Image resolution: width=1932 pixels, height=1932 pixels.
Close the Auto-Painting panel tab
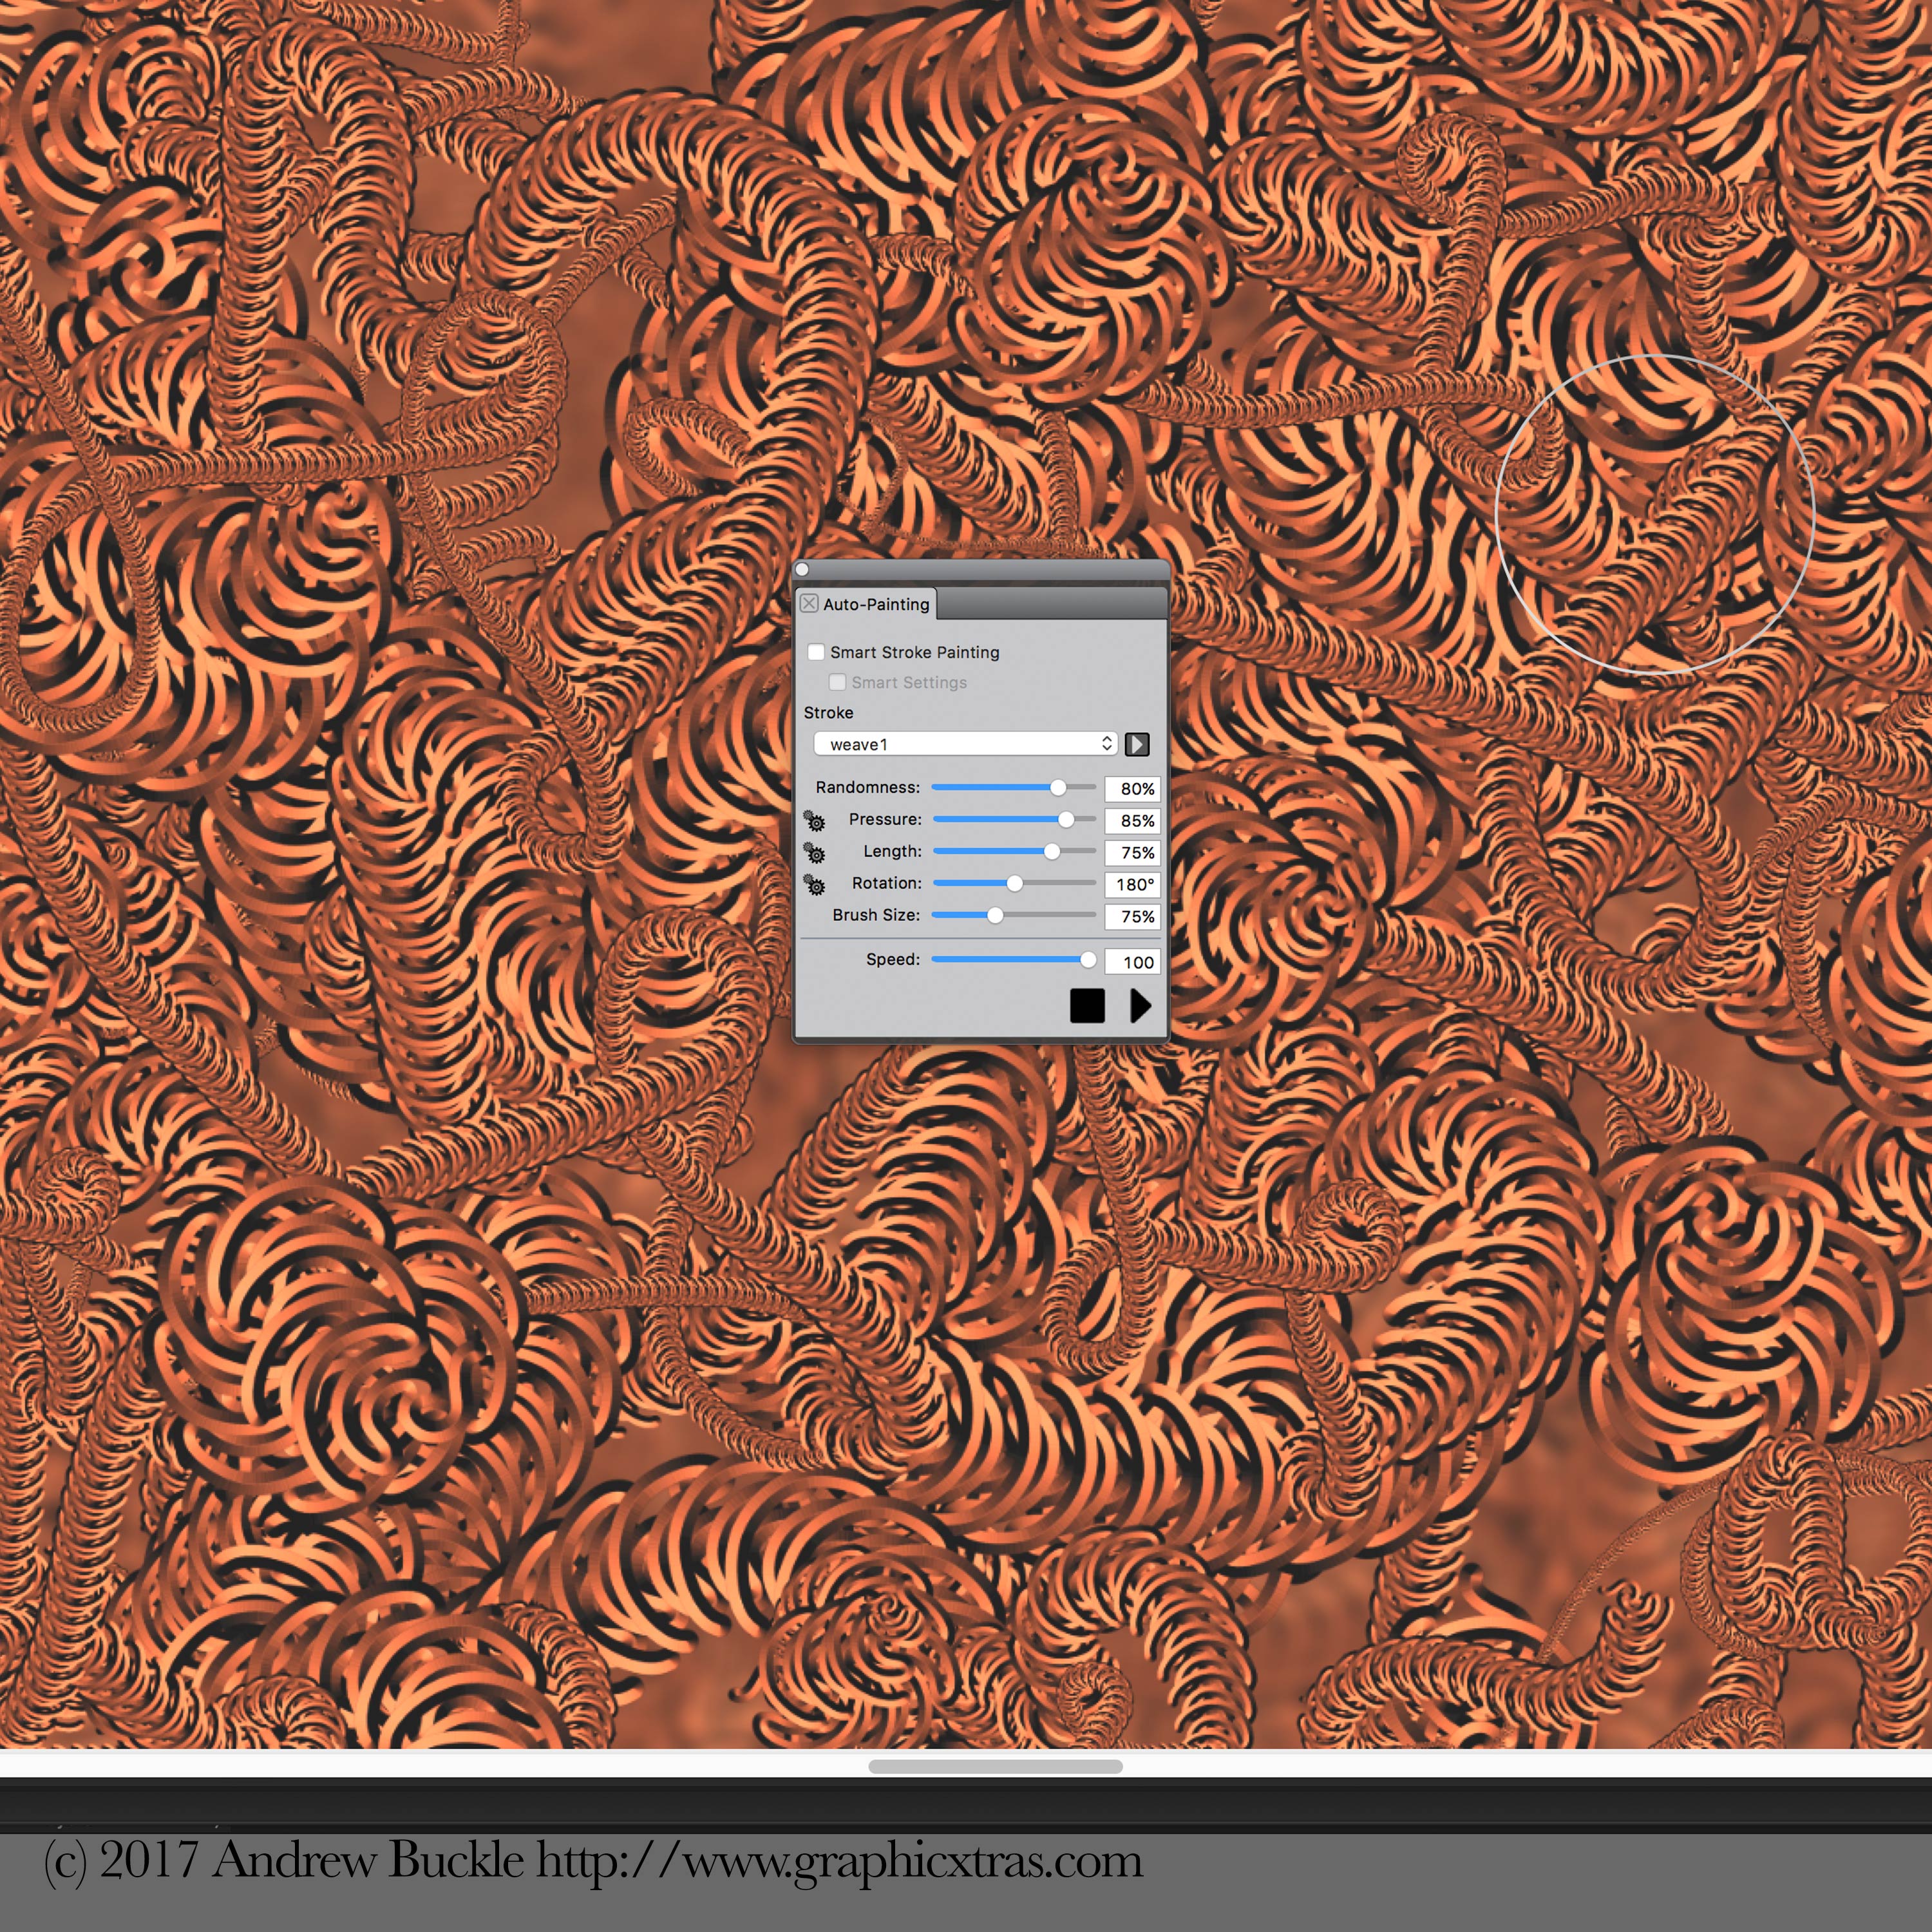tap(809, 603)
